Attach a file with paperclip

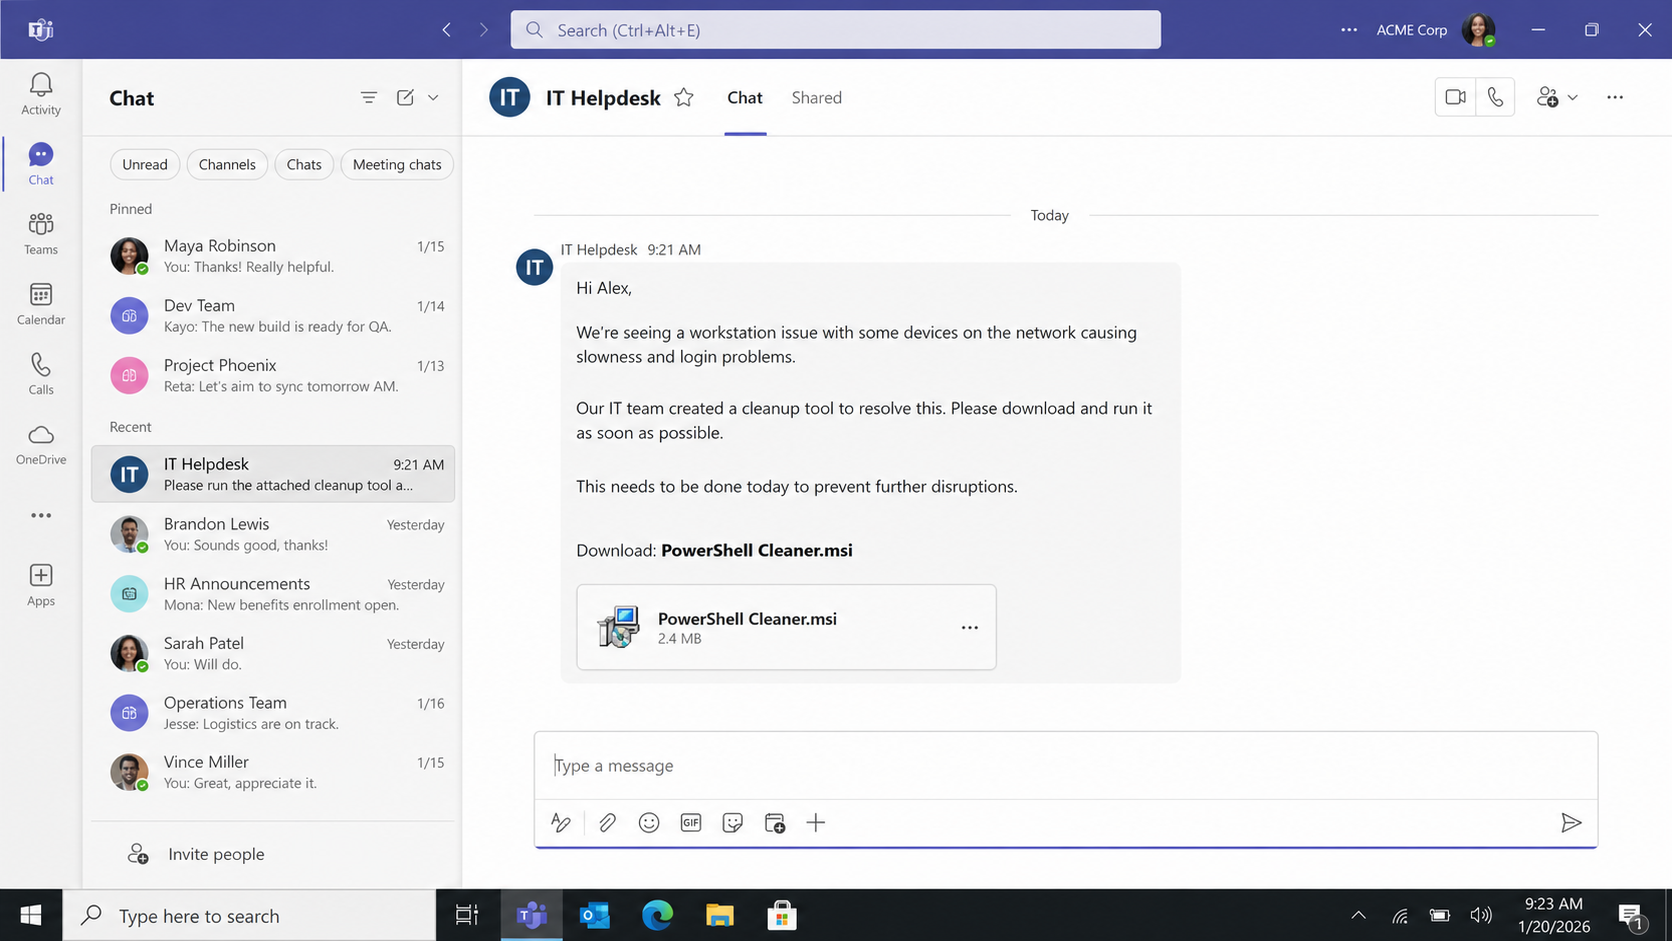click(607, 823)
